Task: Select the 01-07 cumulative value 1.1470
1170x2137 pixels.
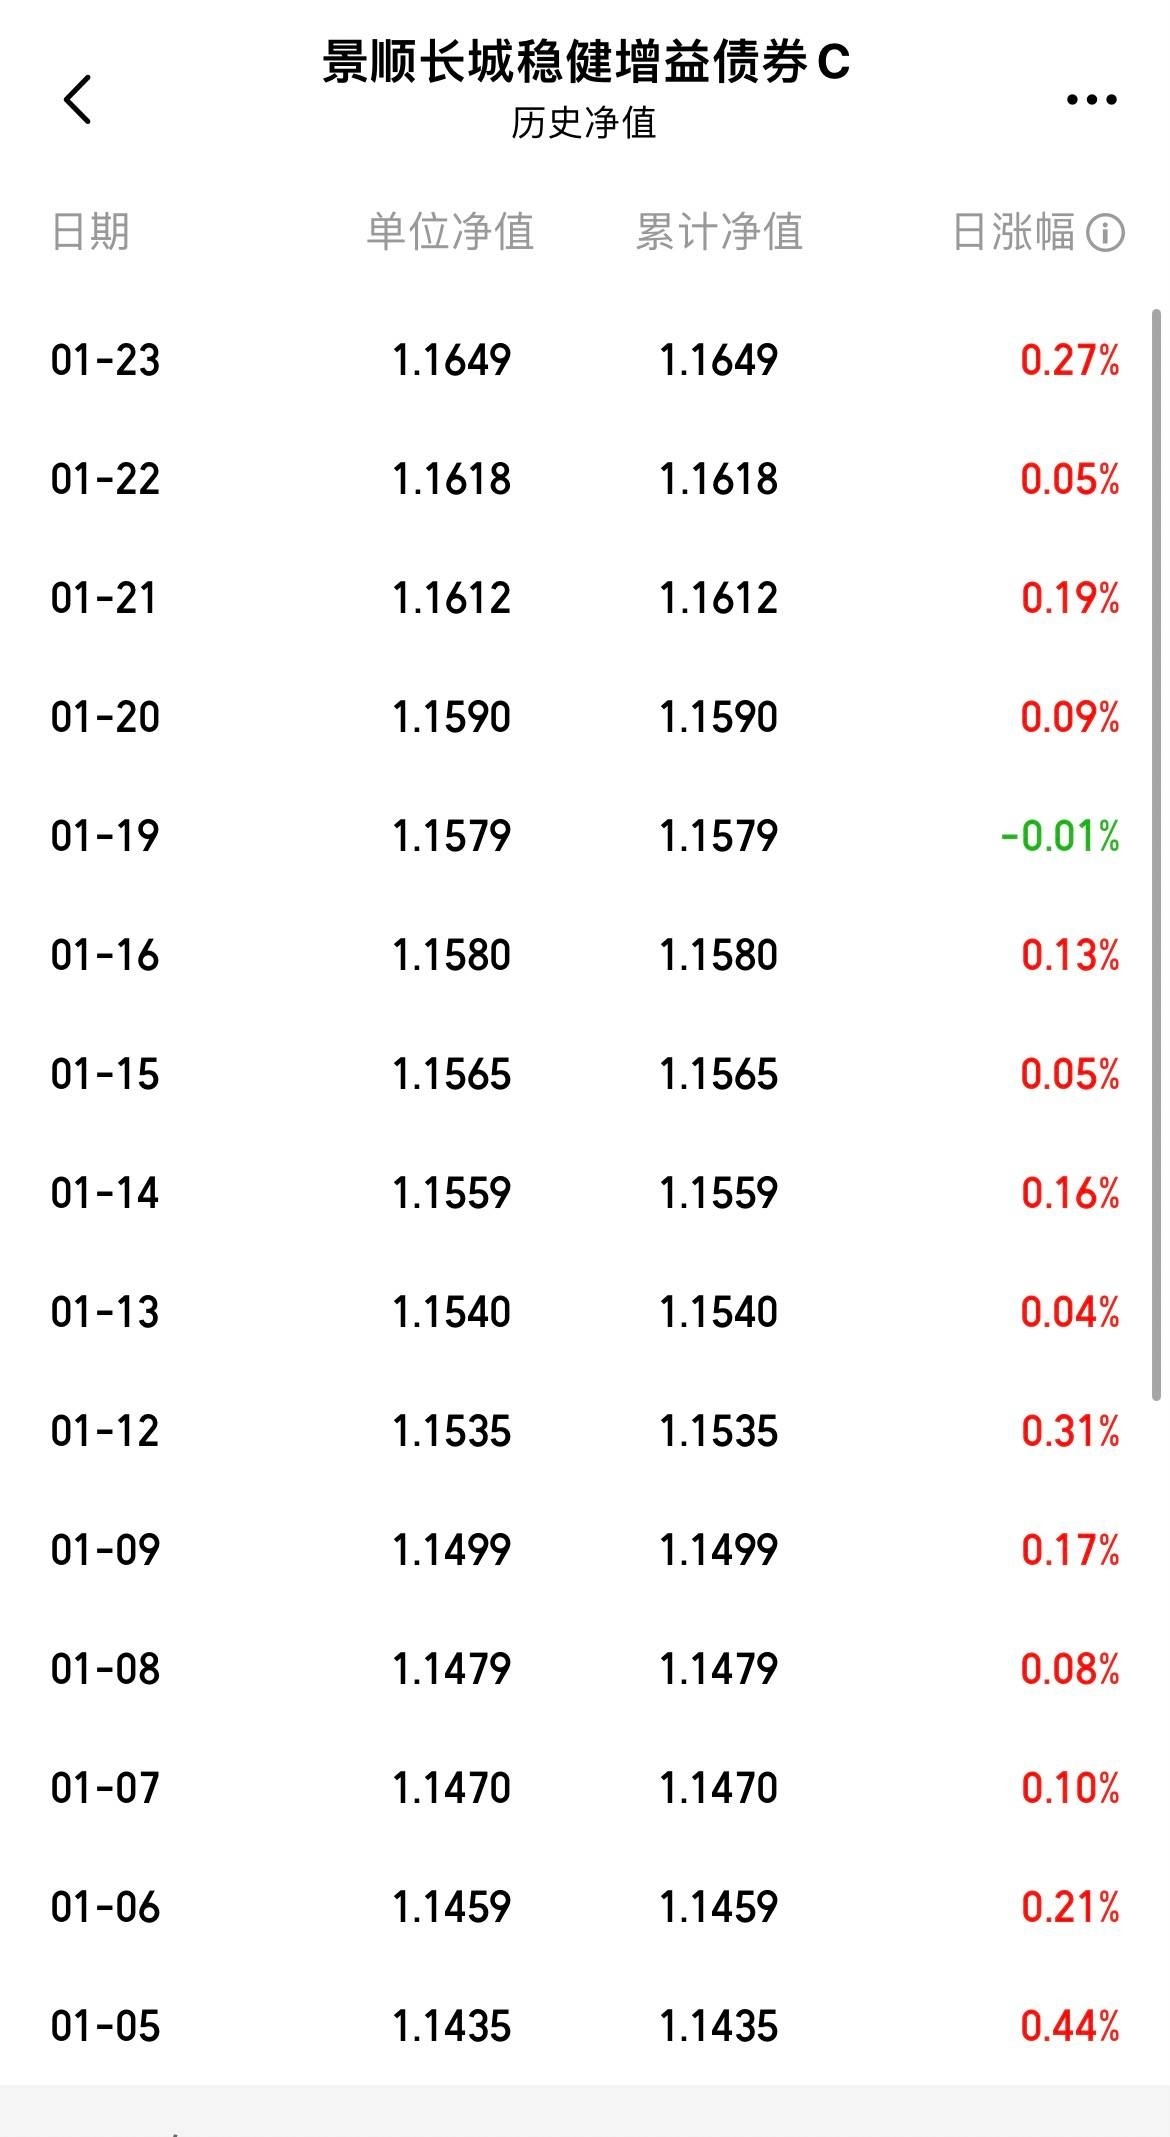Action: pos(719,1788)
